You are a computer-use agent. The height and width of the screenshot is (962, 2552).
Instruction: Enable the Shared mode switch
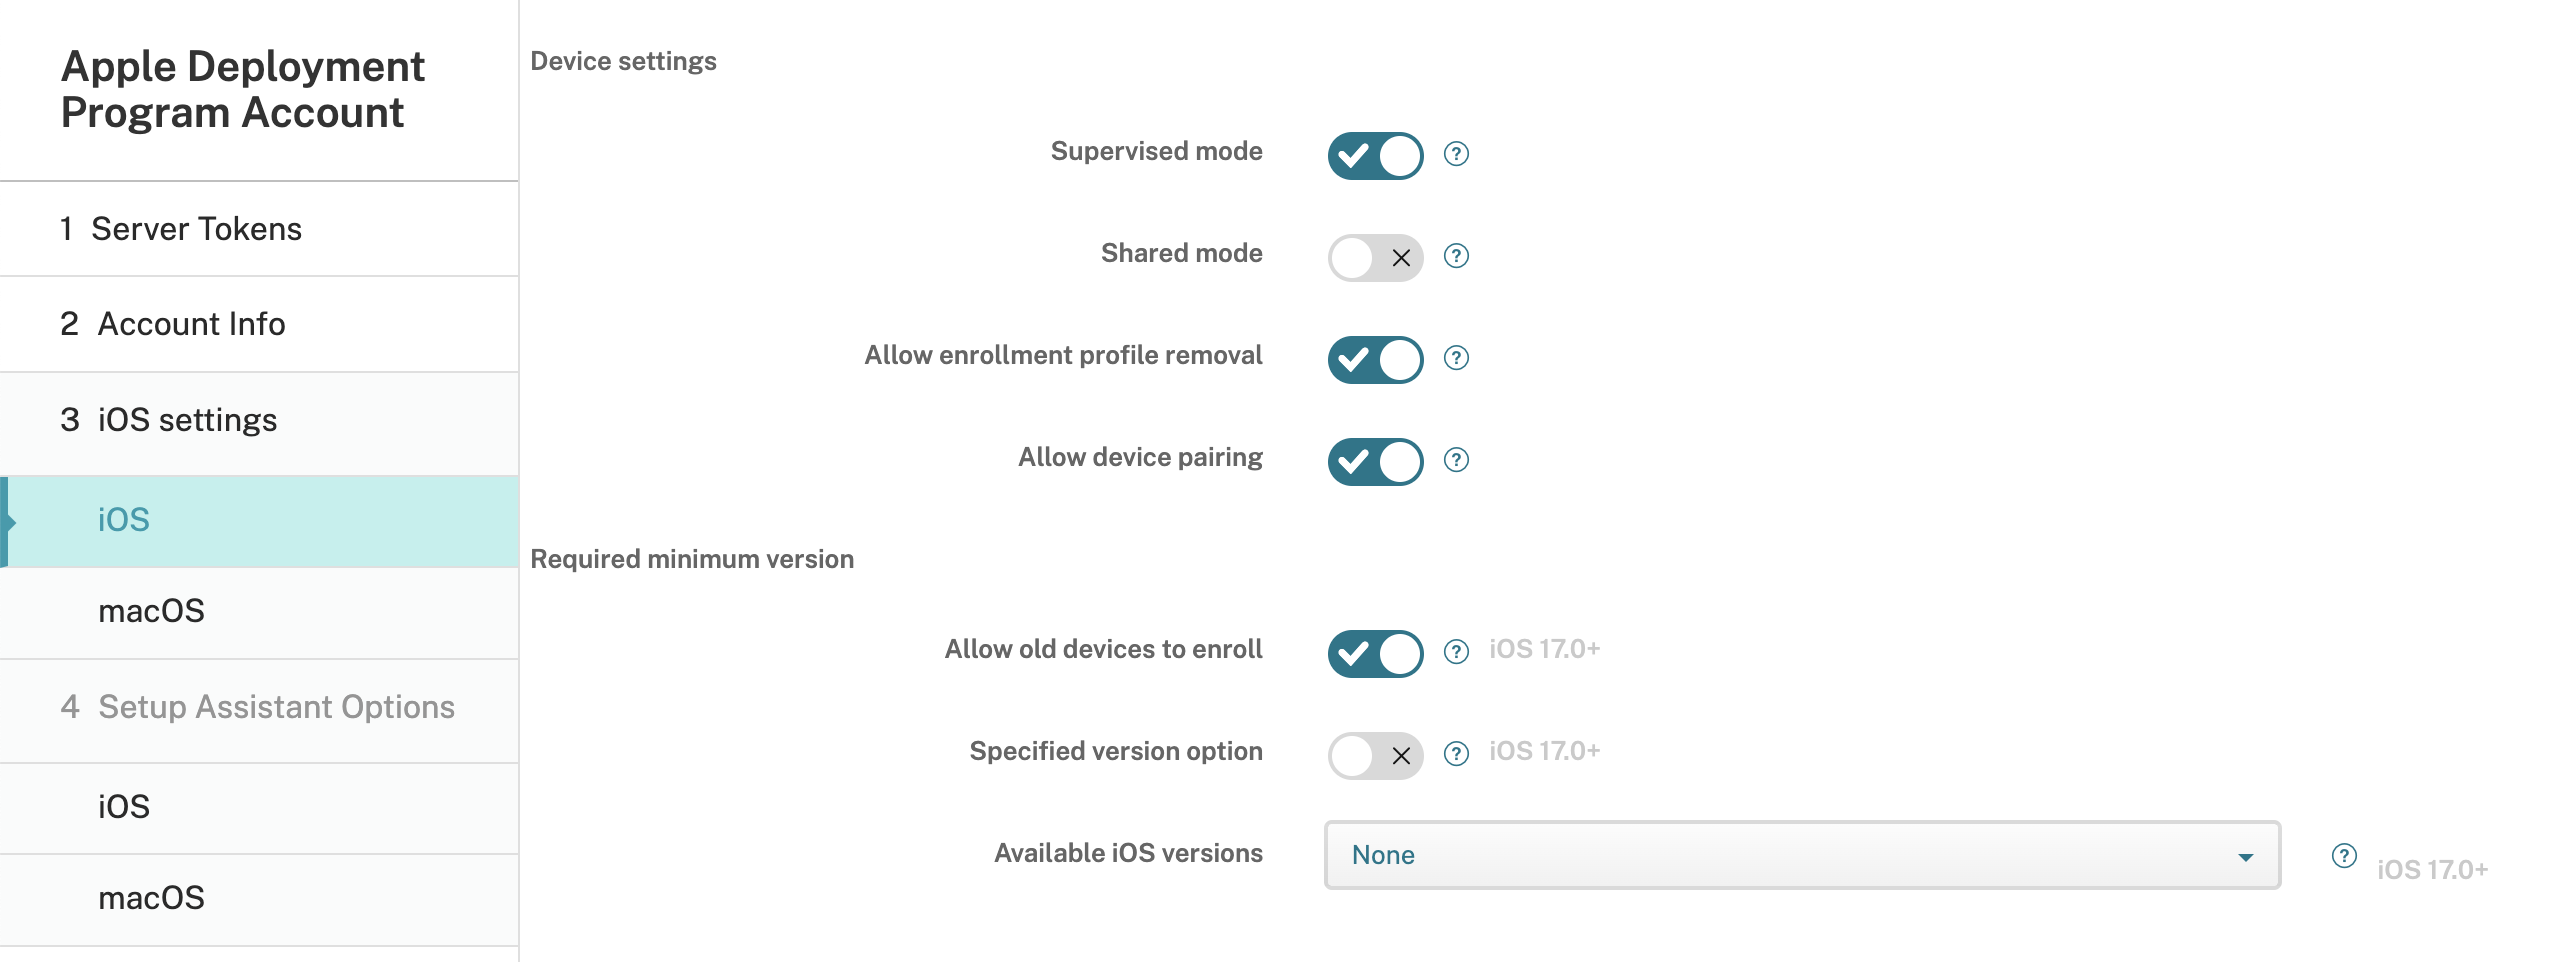(x=1375, y=258)
